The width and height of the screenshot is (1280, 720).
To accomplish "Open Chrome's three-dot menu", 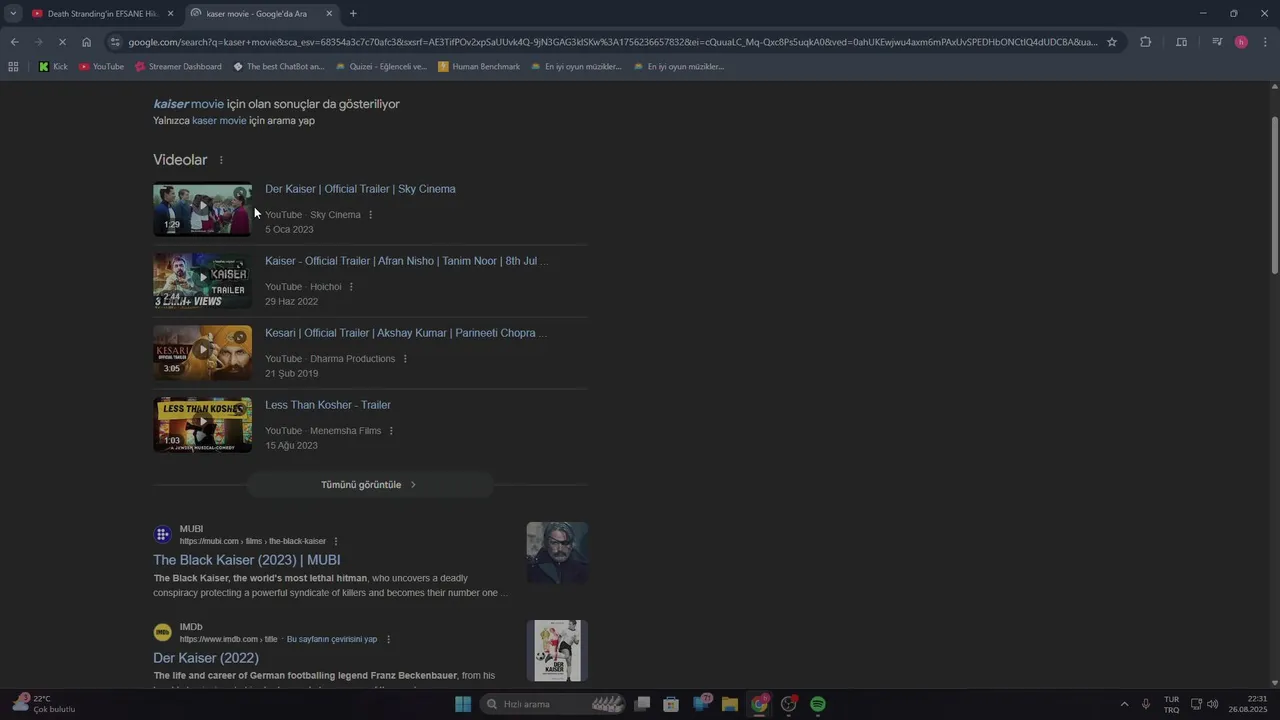I will click(x=1265, y=42).
